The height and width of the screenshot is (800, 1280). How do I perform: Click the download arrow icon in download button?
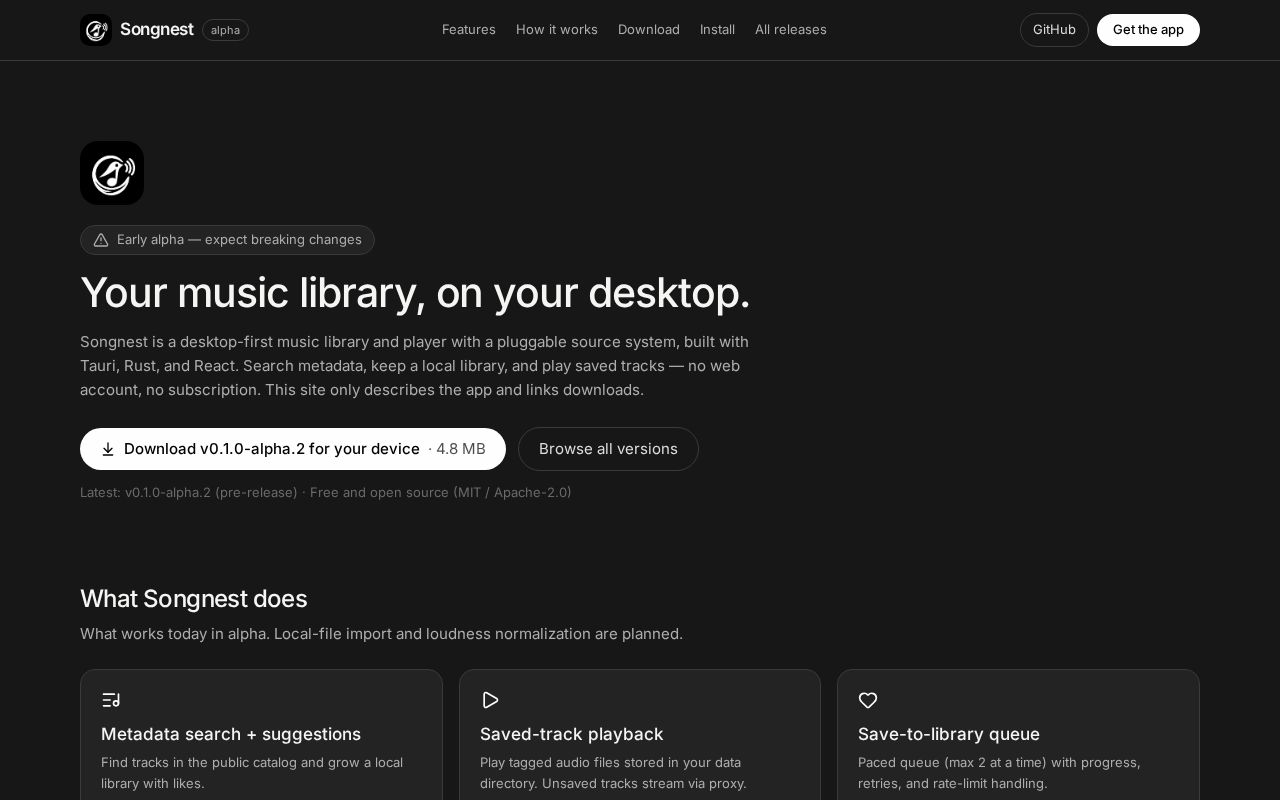tap(108, 449)
